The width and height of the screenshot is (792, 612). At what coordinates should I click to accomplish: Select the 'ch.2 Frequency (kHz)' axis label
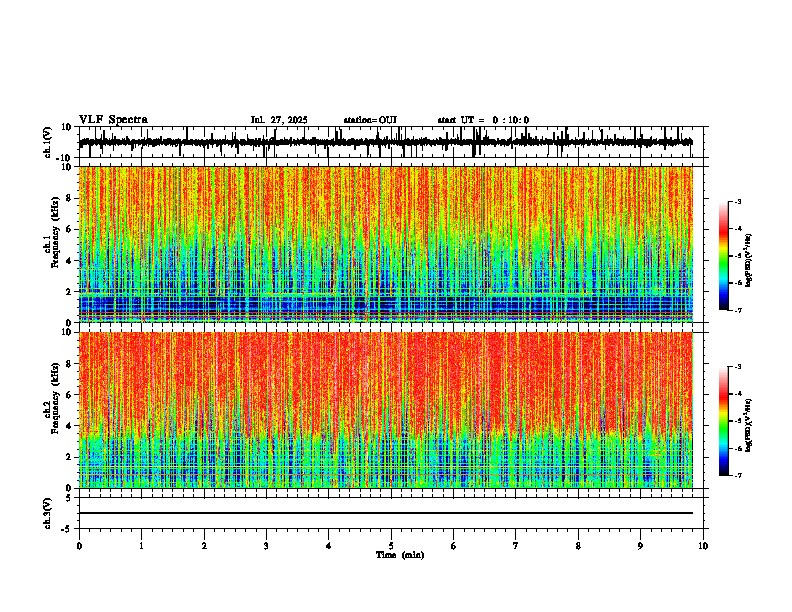coord(53,398)
